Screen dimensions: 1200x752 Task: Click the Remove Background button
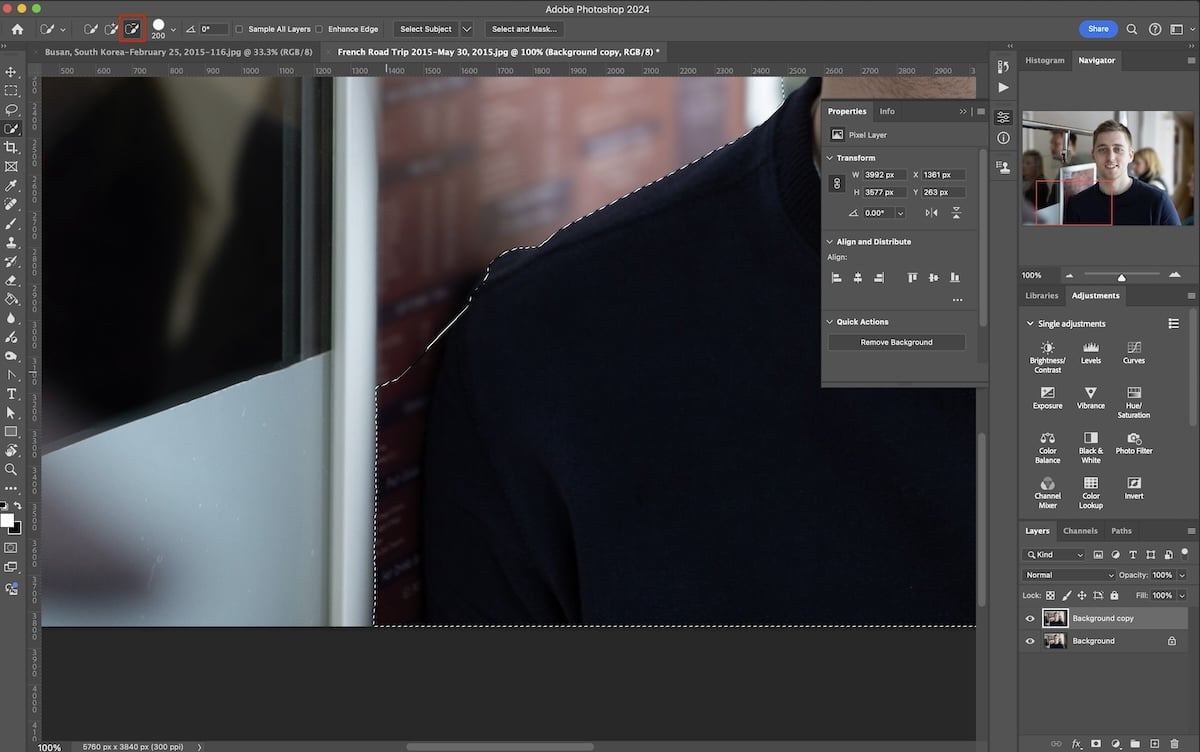(895, 341)
